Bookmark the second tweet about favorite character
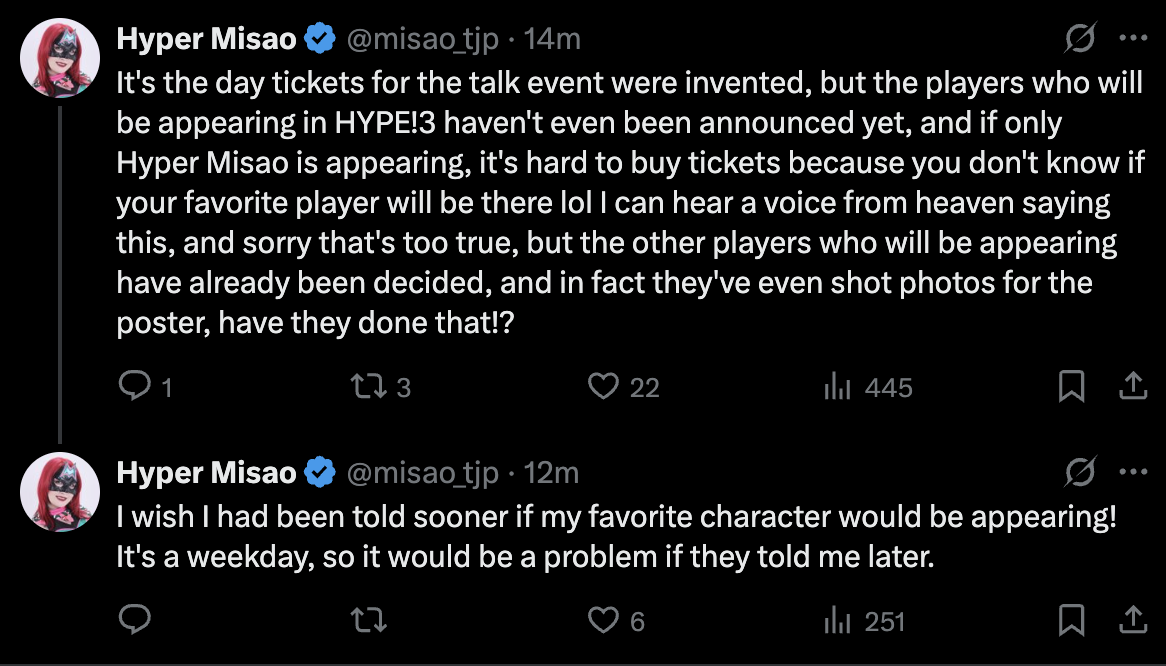This screenshot has width=1166, height=666. tap(1071, 621)
